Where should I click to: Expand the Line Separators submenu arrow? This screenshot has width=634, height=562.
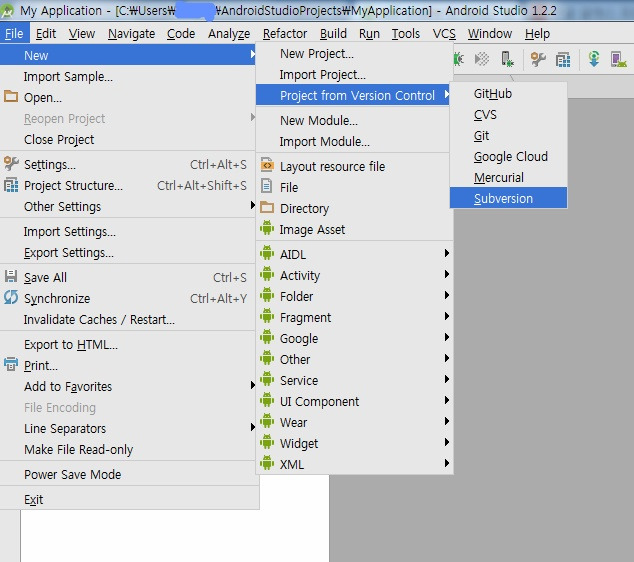point(252,427)
